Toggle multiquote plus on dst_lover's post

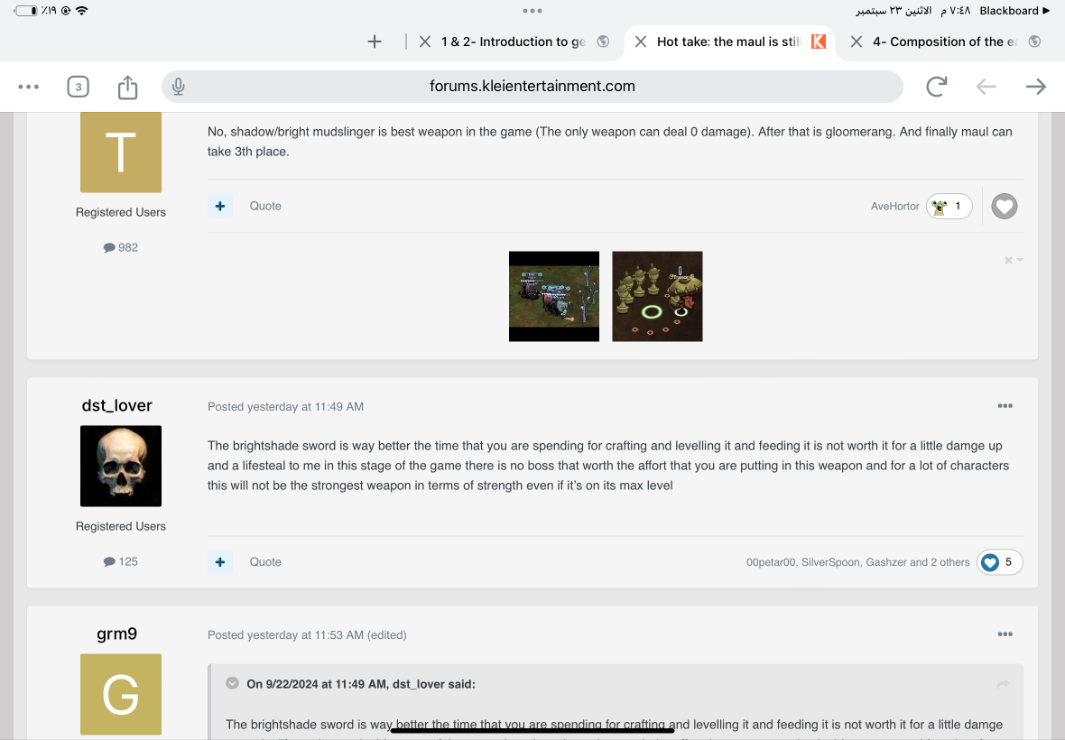220,562
